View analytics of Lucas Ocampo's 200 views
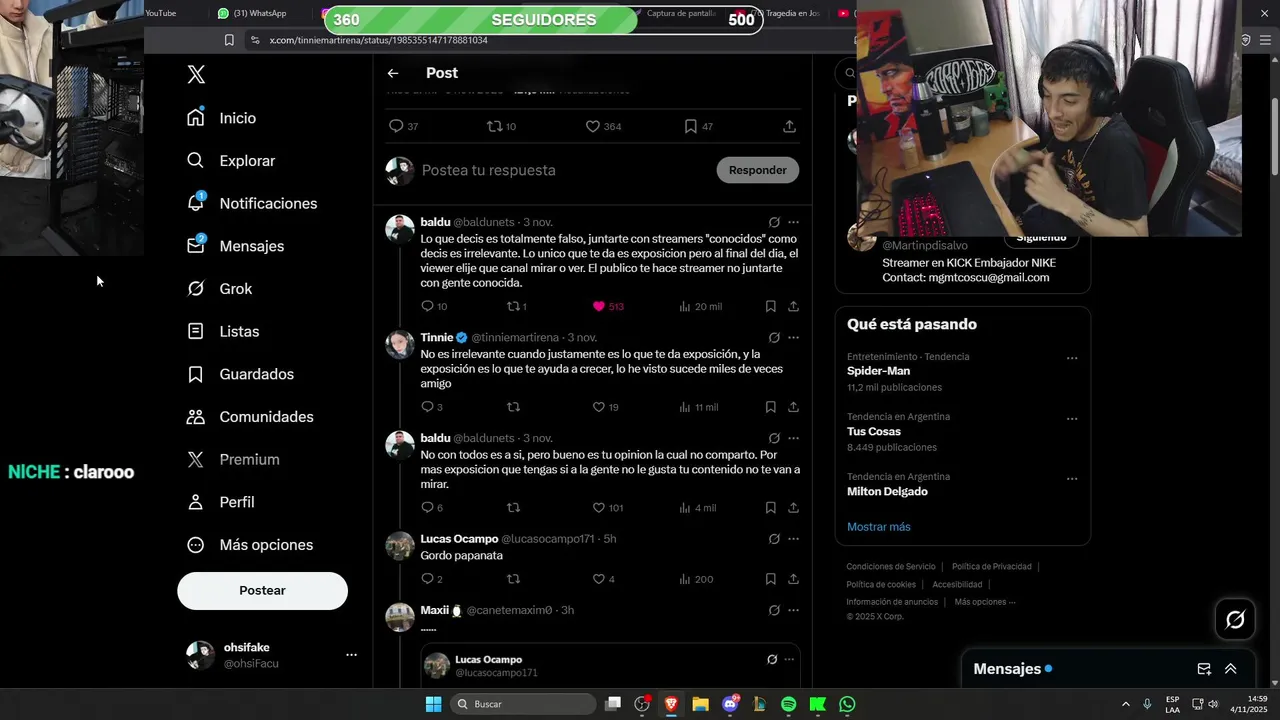This screenshot has width=1280, height=720. point(685,579)
